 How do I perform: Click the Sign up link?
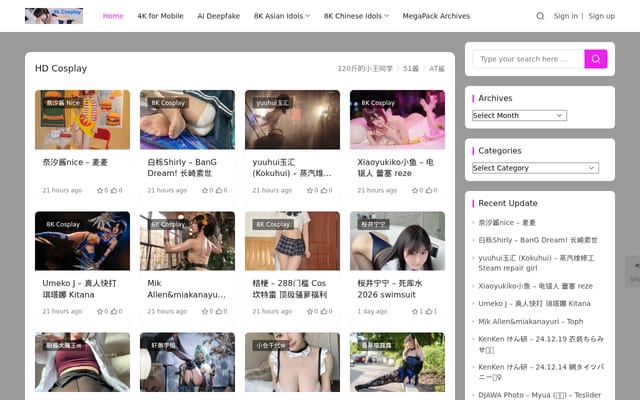601,16
